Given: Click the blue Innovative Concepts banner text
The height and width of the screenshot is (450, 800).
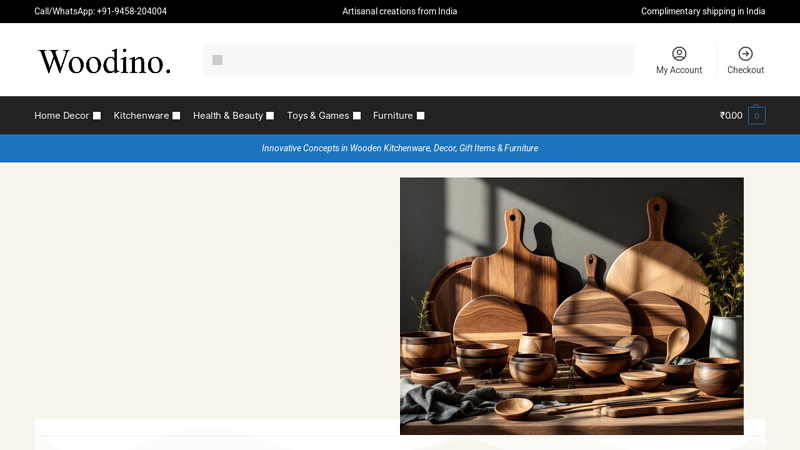Looking at the screenshot, I should 400,148.
